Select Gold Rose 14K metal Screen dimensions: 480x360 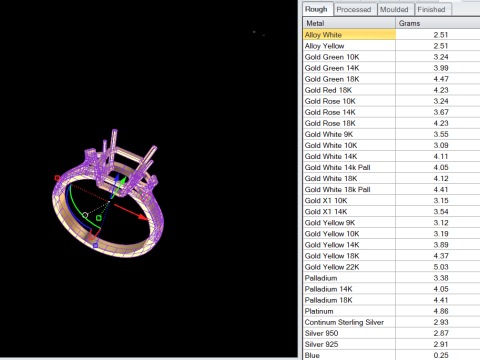(x=391, y=112)
